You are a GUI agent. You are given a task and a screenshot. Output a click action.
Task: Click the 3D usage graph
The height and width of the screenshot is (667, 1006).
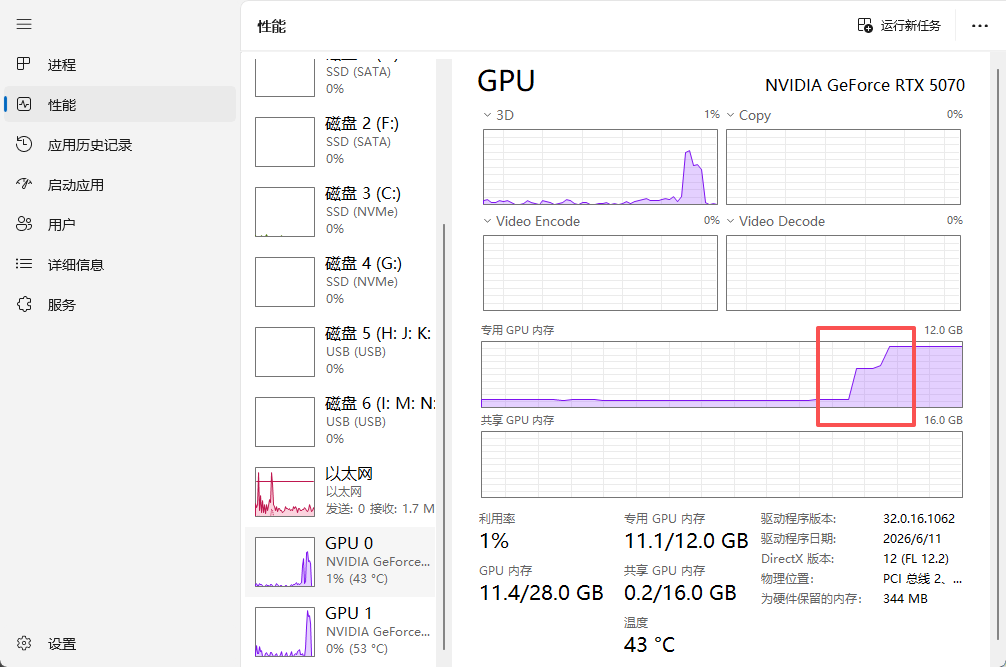600,167
